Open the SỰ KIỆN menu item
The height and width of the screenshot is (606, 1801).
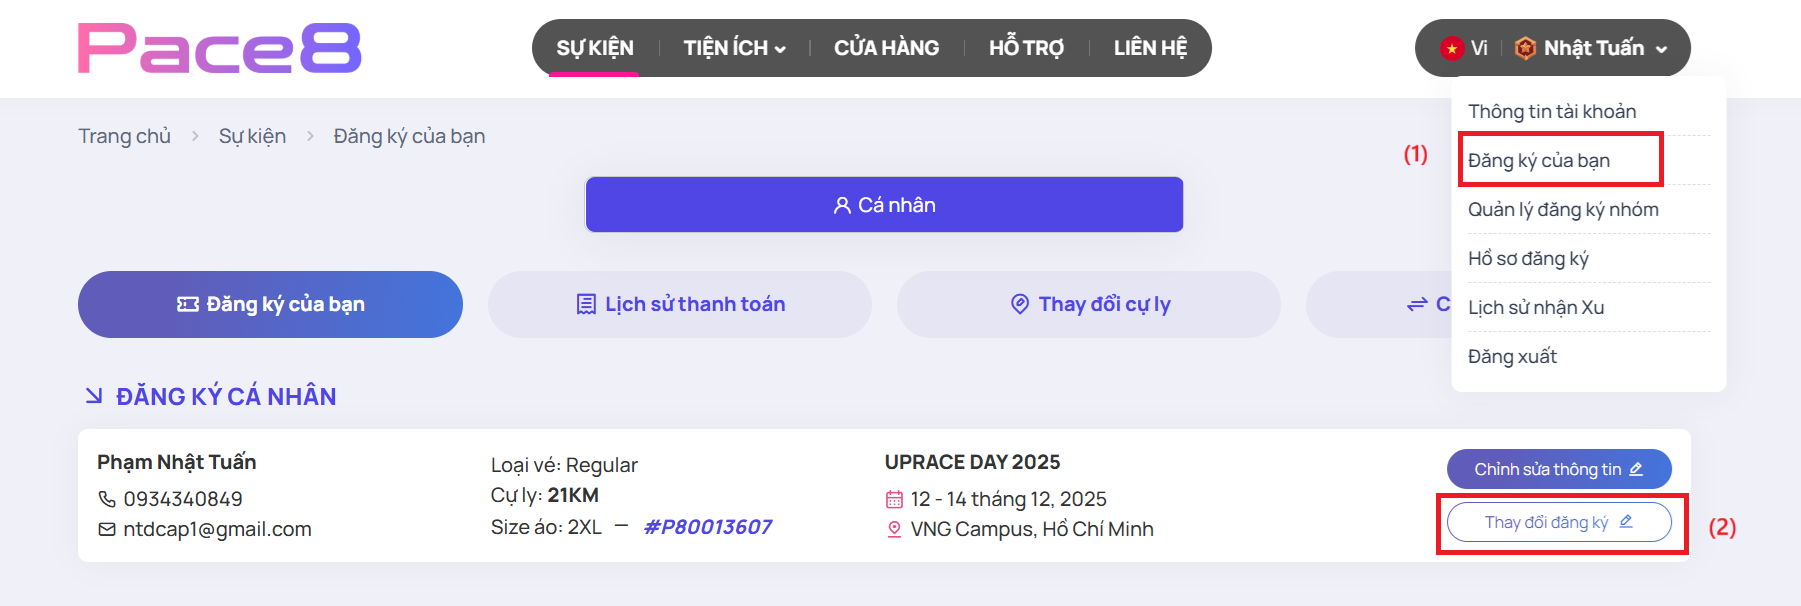[x=595, y=48]
